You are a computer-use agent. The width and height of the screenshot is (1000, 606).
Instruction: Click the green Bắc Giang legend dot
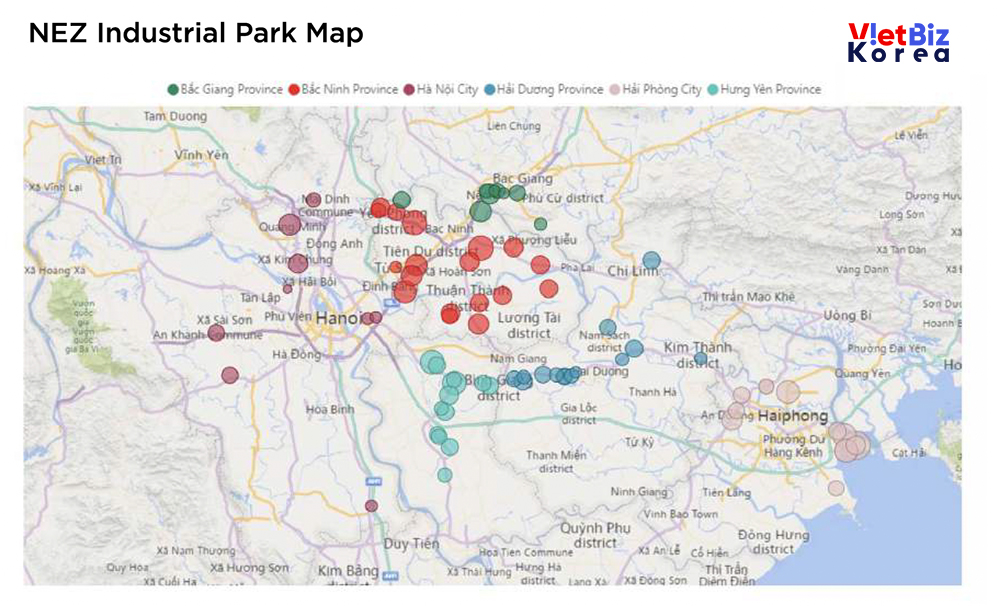click(x=173, y=90)
